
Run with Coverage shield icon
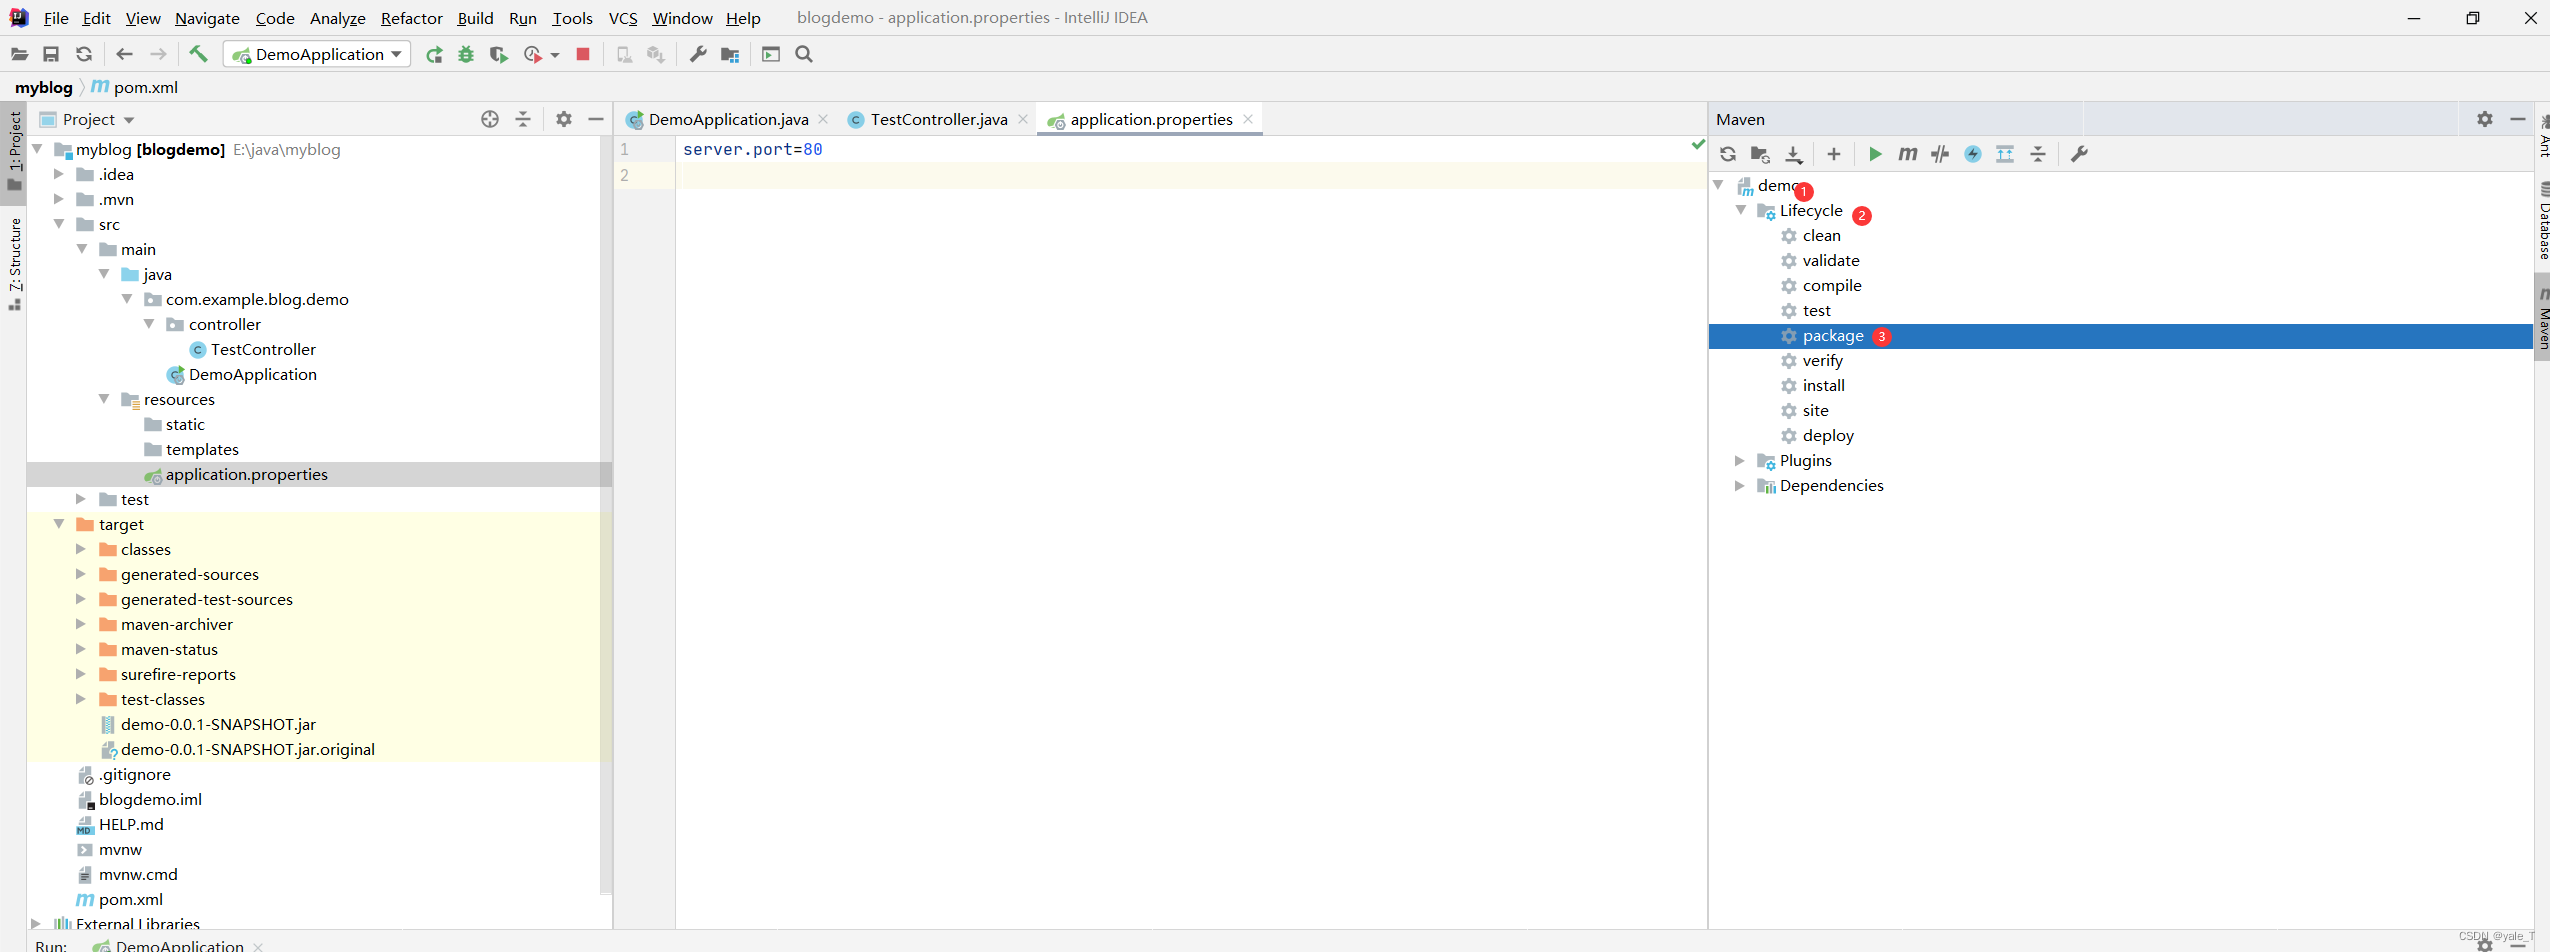[x=498, y=54]
